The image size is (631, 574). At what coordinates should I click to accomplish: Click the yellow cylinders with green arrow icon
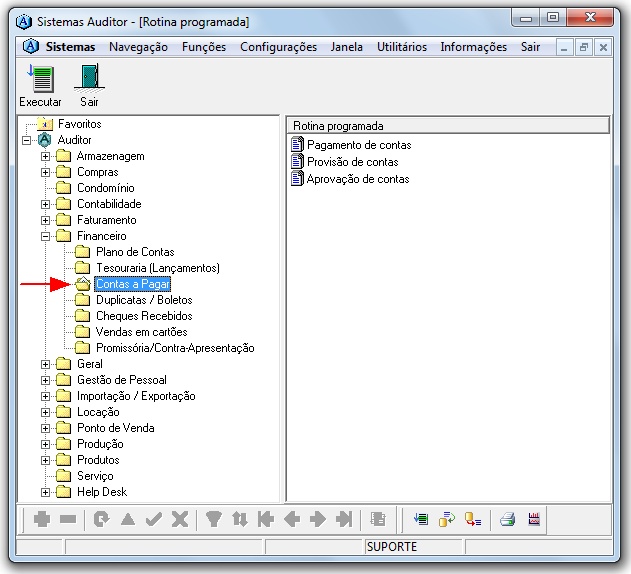click(447, 519)
